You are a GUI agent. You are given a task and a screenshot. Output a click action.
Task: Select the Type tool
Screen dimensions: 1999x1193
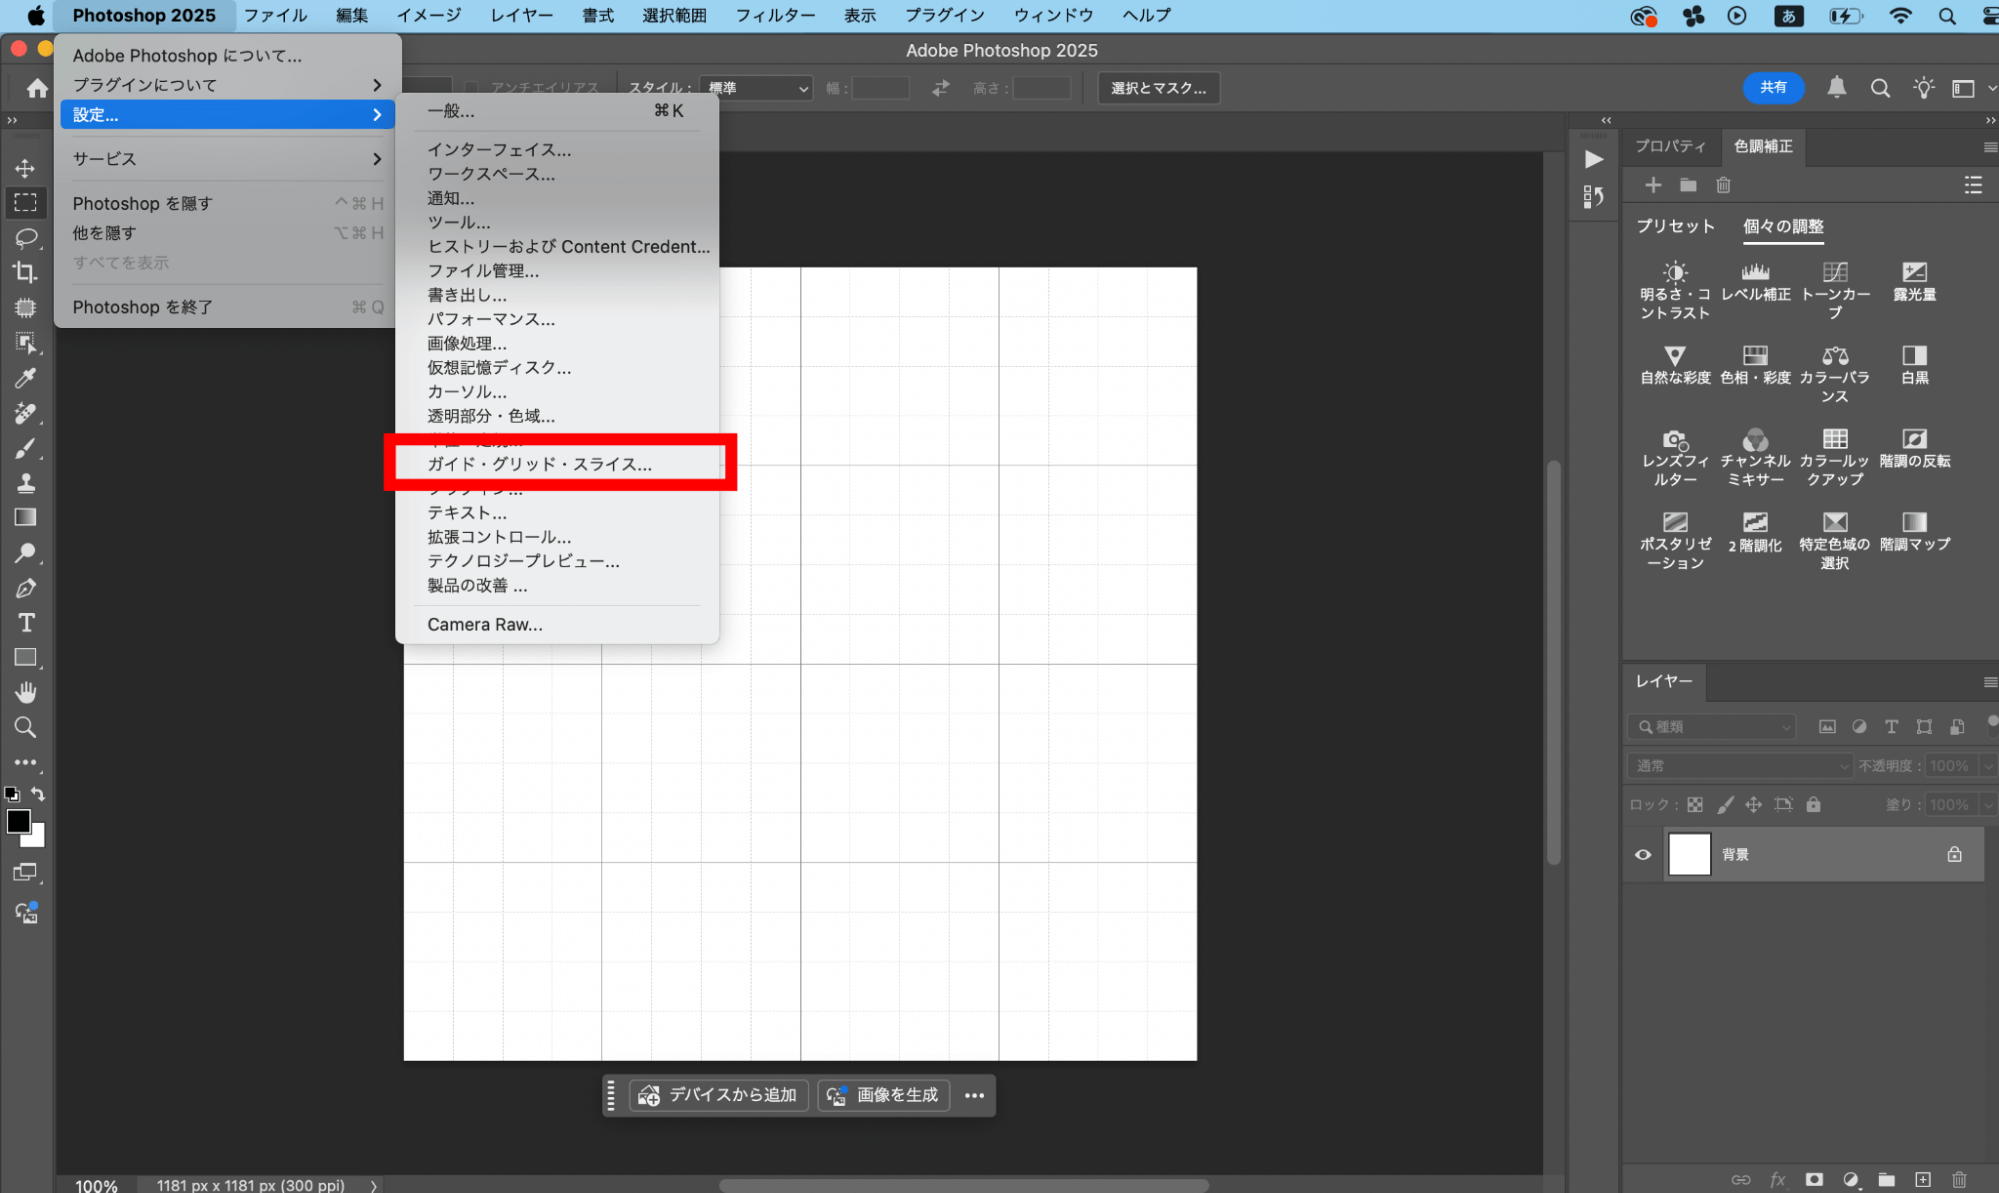26,622
